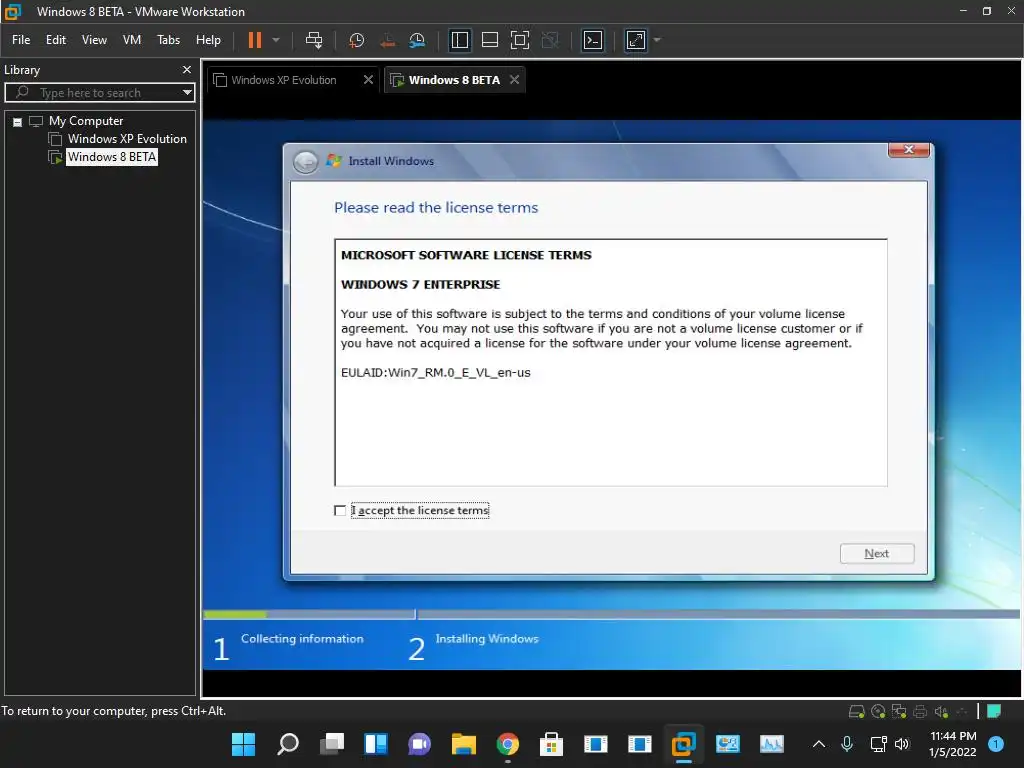
Task: Click the back arrow in Install Windows
Action: coord(306,161)
